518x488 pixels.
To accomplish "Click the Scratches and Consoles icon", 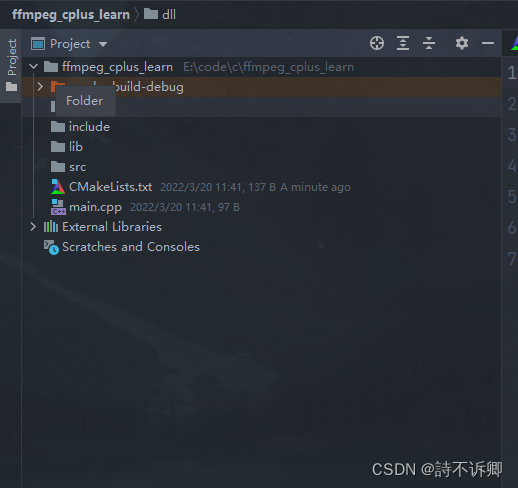I will 51,247.
